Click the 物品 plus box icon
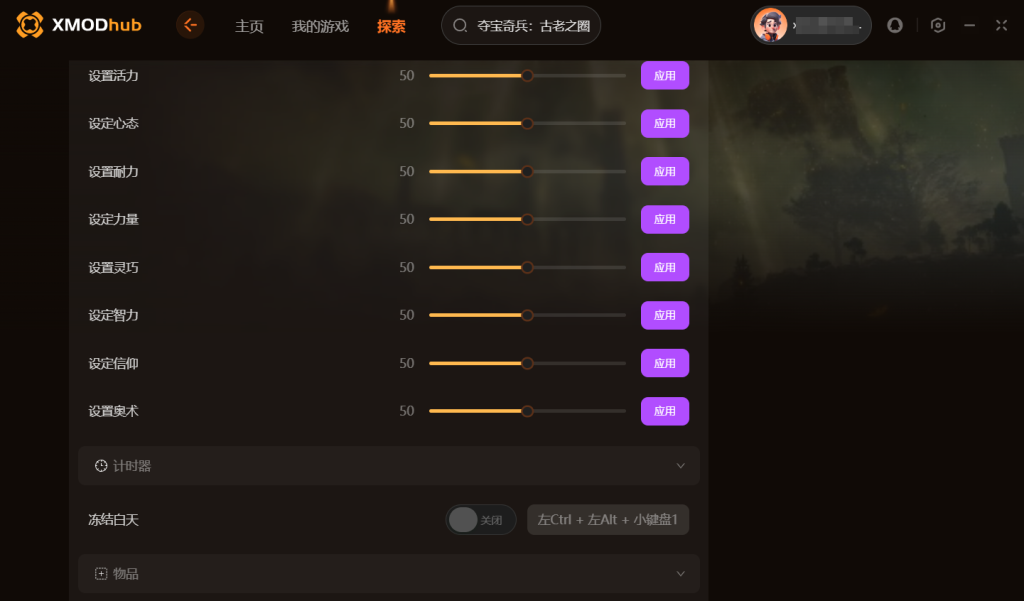Image resolution: width=1024 pixels, height=601 pixels. pyautogui.click(x=101, y=574)
